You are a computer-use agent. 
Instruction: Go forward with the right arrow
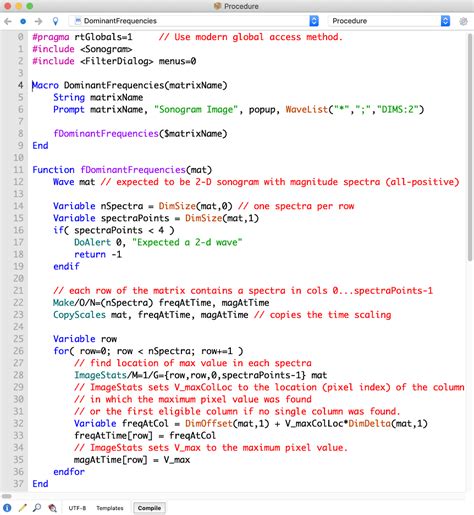pyautogui.click(x=38, y=21)
